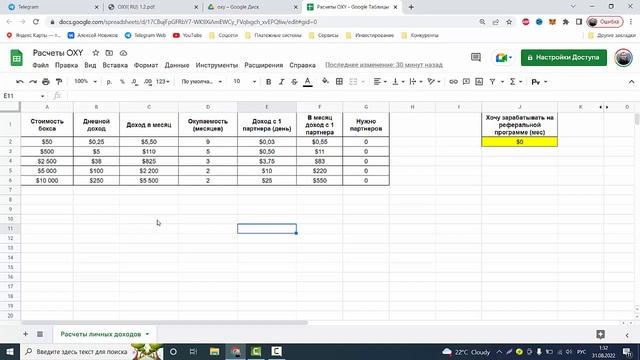Open last edit history link
Screen dimensions: 640x360
384,65
